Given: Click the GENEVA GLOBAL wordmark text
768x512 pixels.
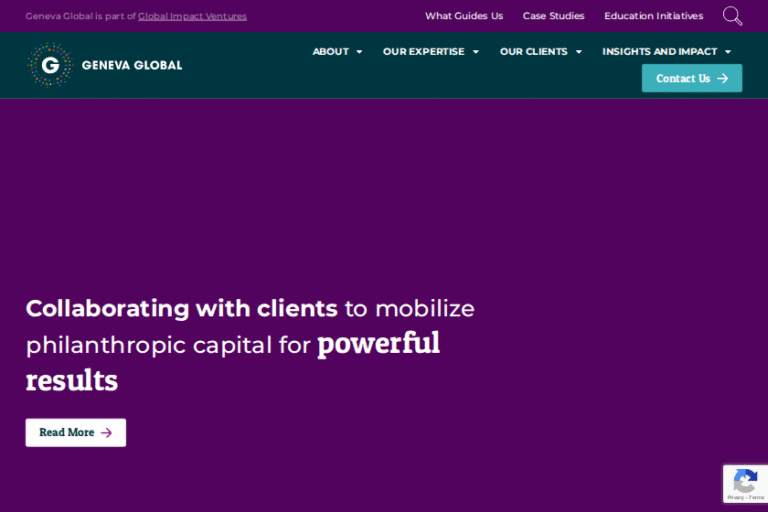Looking at the screenshot, I should click(132, 65).
